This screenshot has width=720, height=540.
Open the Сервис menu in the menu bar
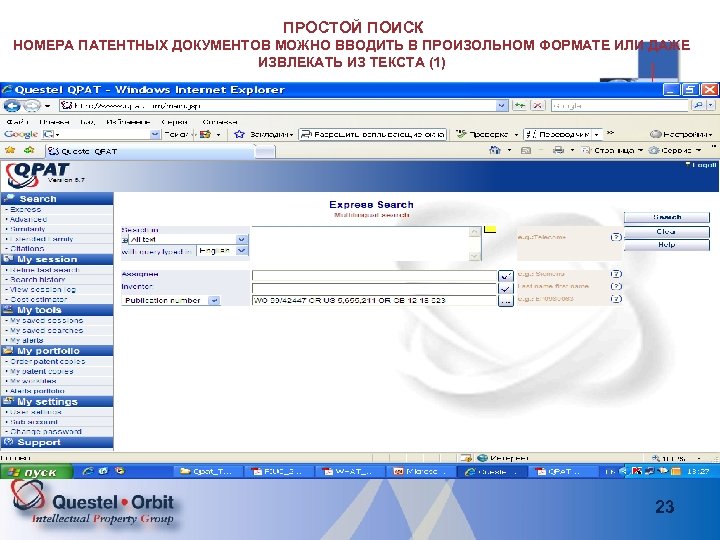pyautogui.click(x=175, y=122)
